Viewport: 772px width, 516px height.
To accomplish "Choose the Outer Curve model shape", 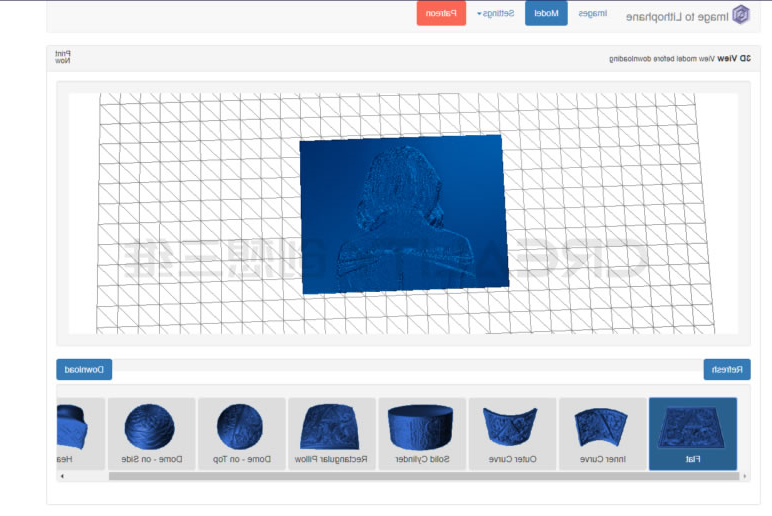I will 512,433.
